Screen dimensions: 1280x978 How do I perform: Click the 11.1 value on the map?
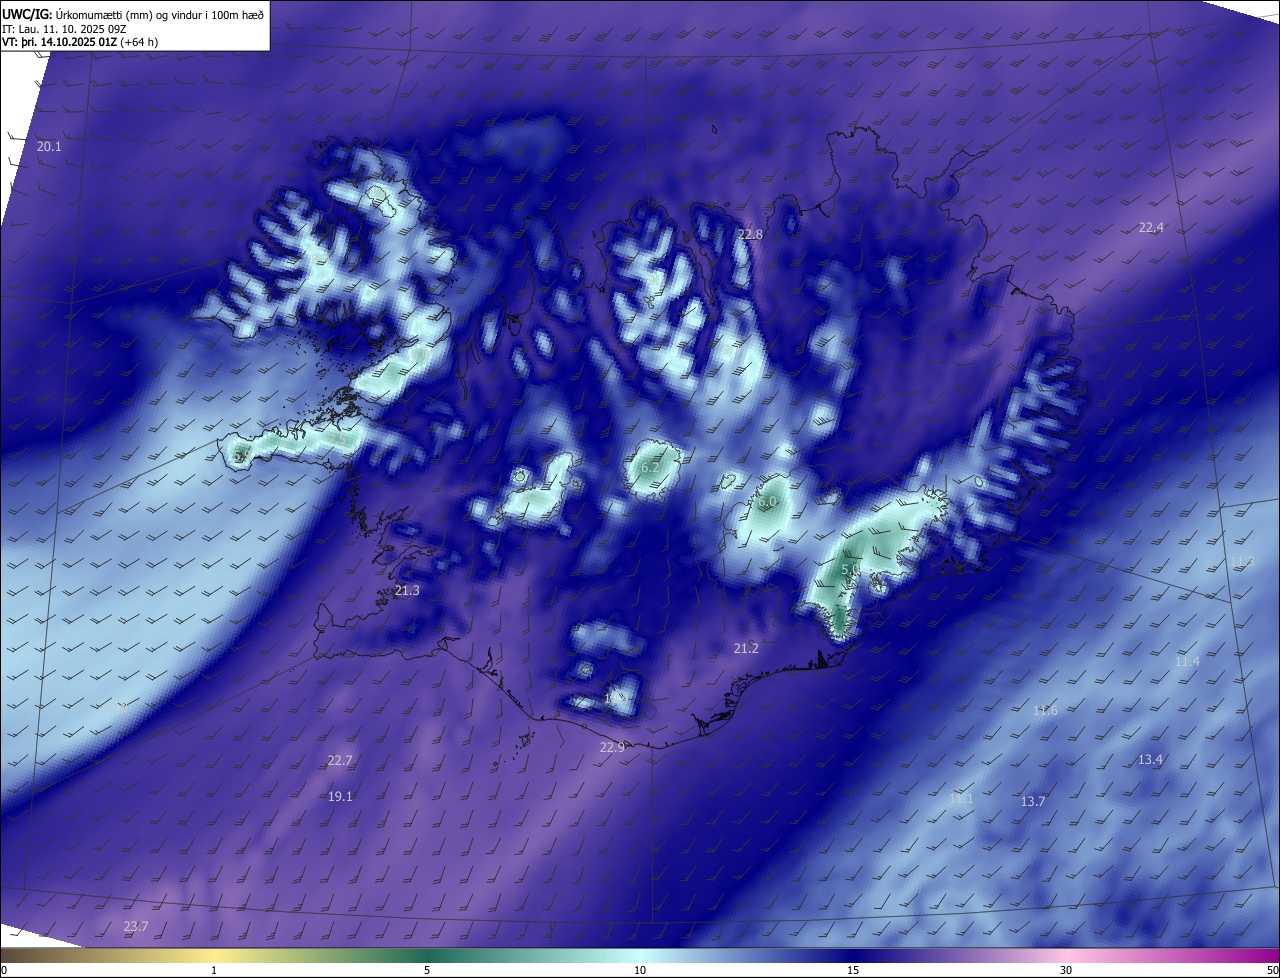[x=961, y=799]
